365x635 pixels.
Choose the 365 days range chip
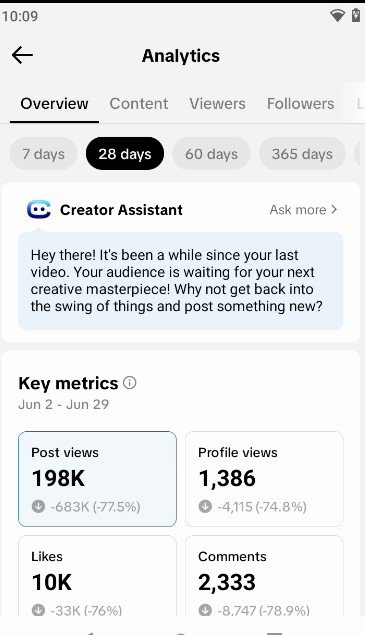[302, 154]
